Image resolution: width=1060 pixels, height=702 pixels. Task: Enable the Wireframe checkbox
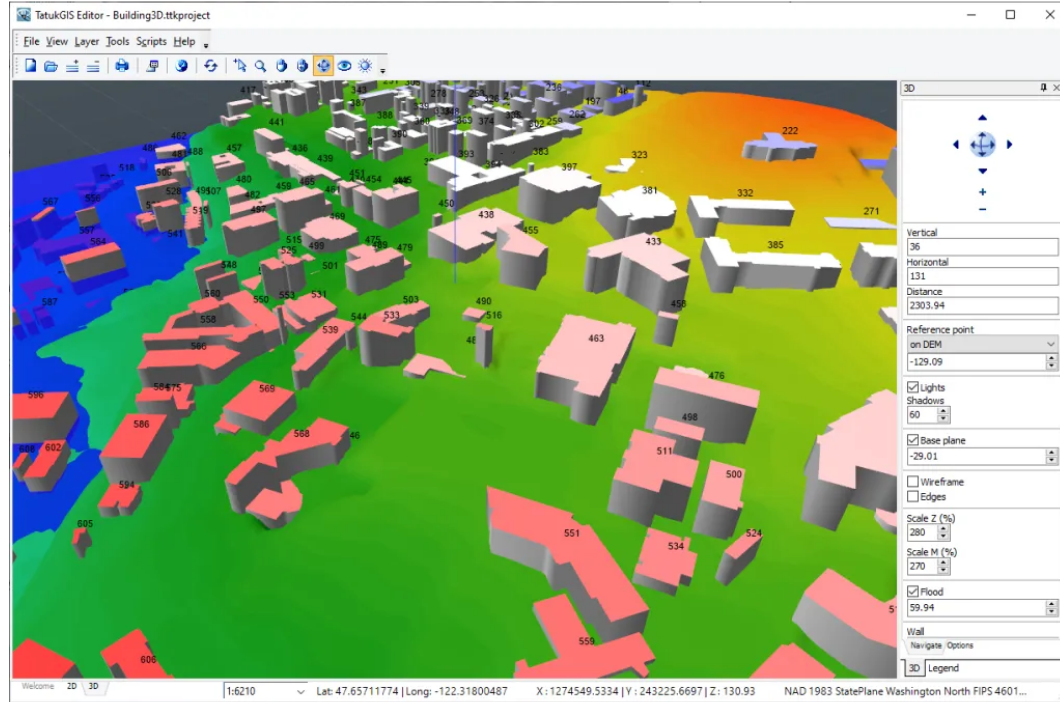coord(912,482)
